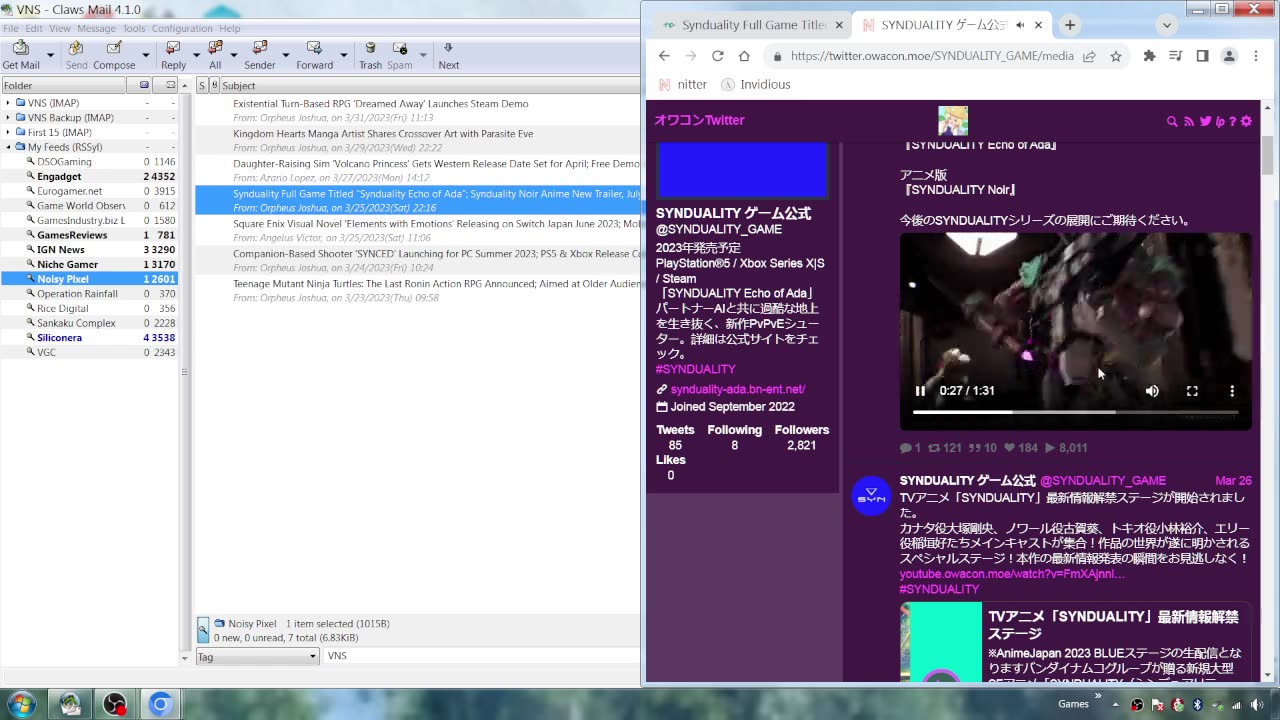The height and width of the screenshot is (720, 1280).
Task: Open the View menu in Claws Mail
Action: [60, 28]
